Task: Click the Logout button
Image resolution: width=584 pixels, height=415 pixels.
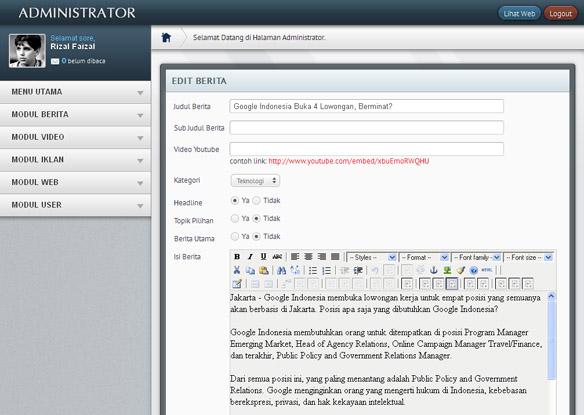Action: point(561,14)
